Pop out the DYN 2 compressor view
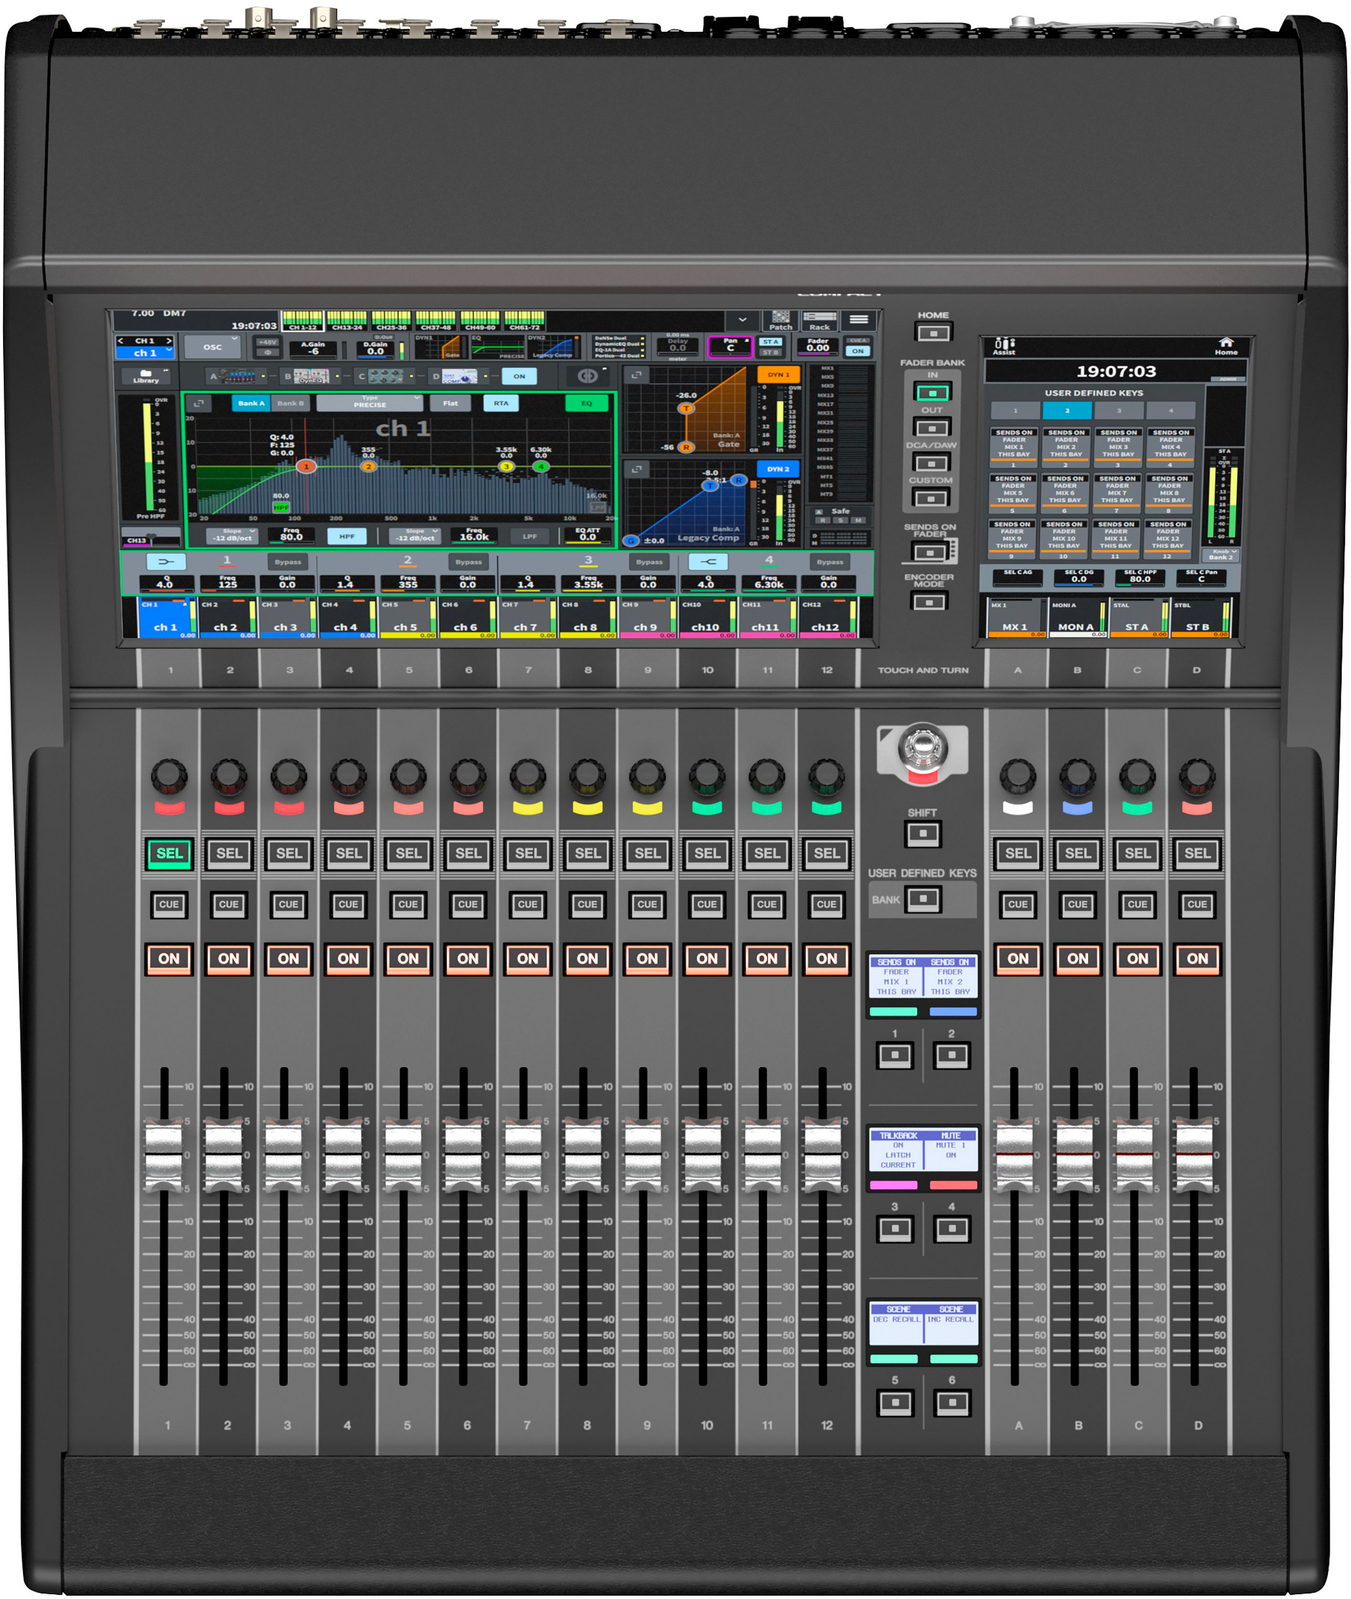 coord(636,468)
